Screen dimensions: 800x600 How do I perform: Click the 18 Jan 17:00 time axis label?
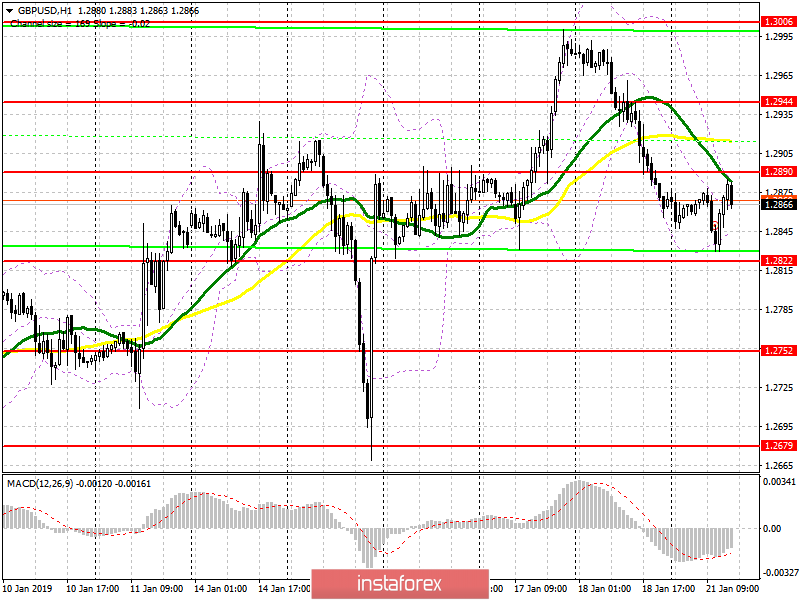coord(668,588)
